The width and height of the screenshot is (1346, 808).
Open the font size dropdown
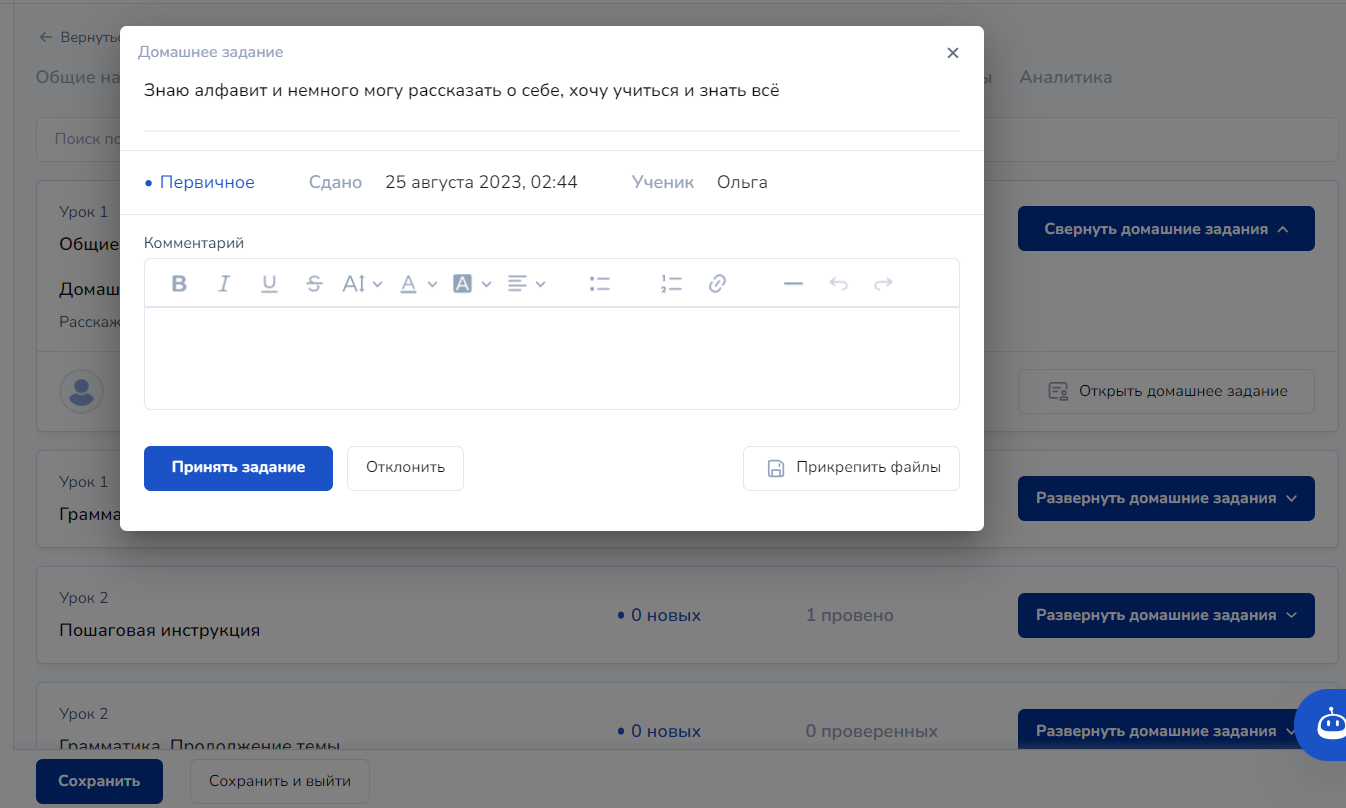tap(362, 284)
